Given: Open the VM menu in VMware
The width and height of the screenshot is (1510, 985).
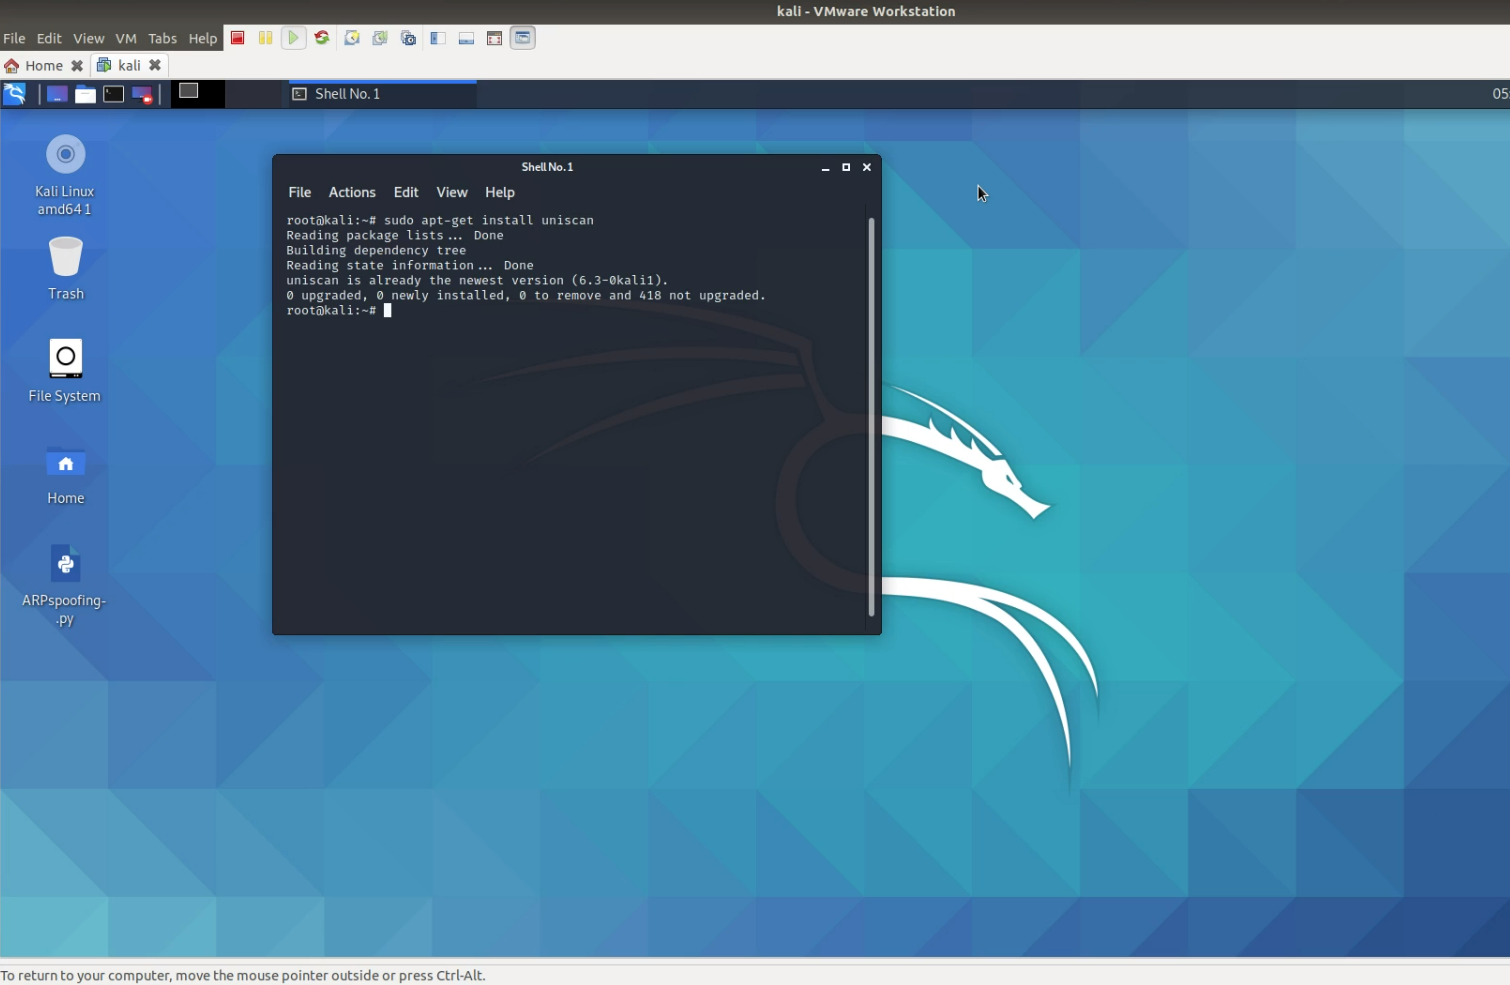Looking at the screenshot, I should tap(125, 38).
